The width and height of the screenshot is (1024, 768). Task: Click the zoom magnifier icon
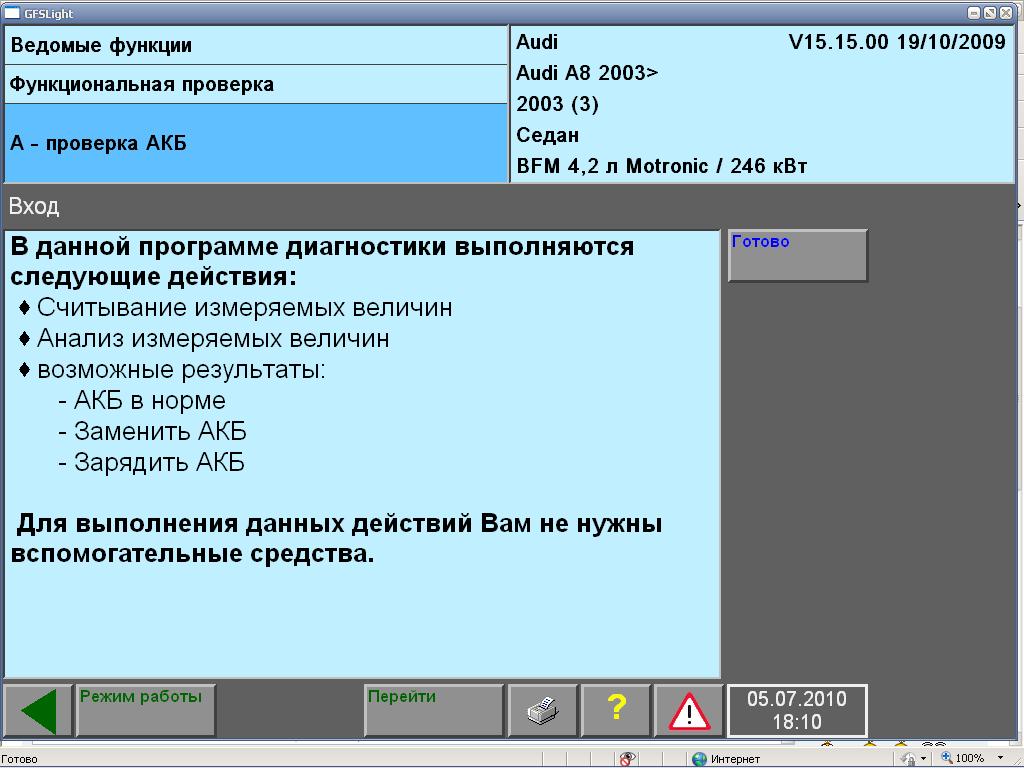946,759
